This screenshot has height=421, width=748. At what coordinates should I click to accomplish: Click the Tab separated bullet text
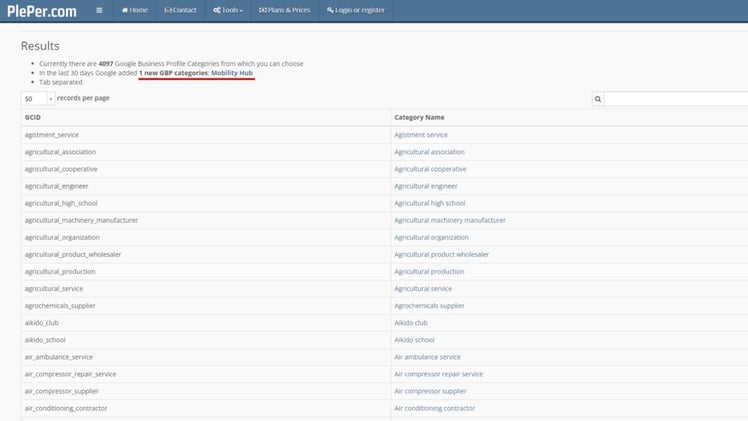click(x=61, y=82)
